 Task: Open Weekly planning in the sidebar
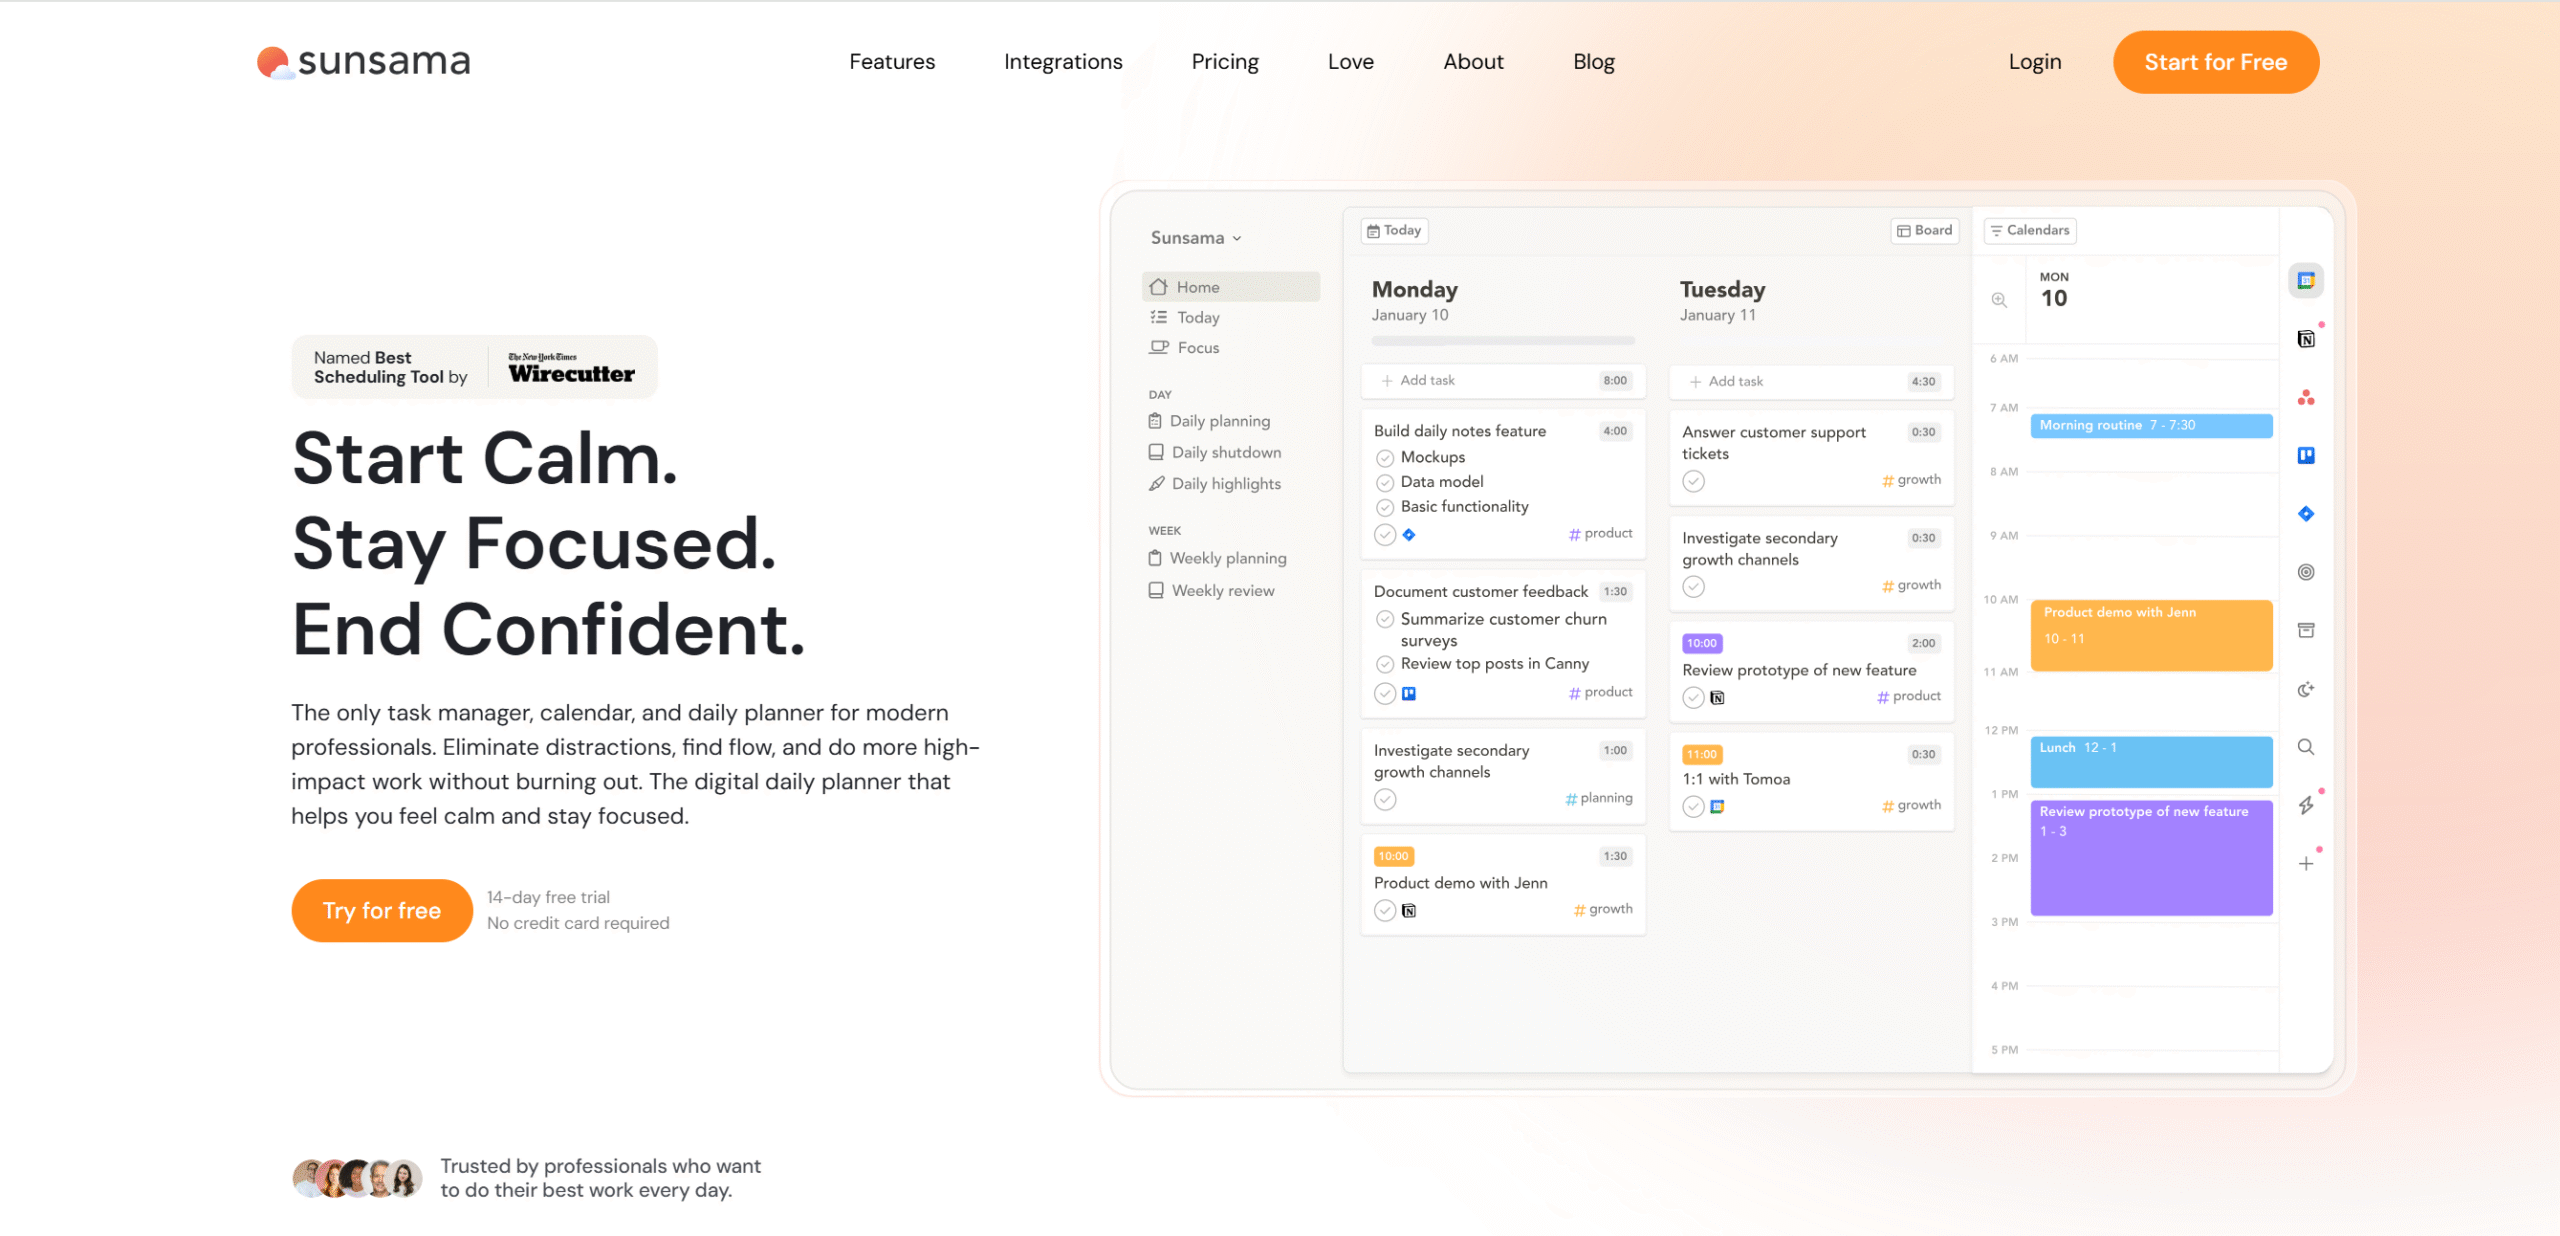[x=1218, y=559]
